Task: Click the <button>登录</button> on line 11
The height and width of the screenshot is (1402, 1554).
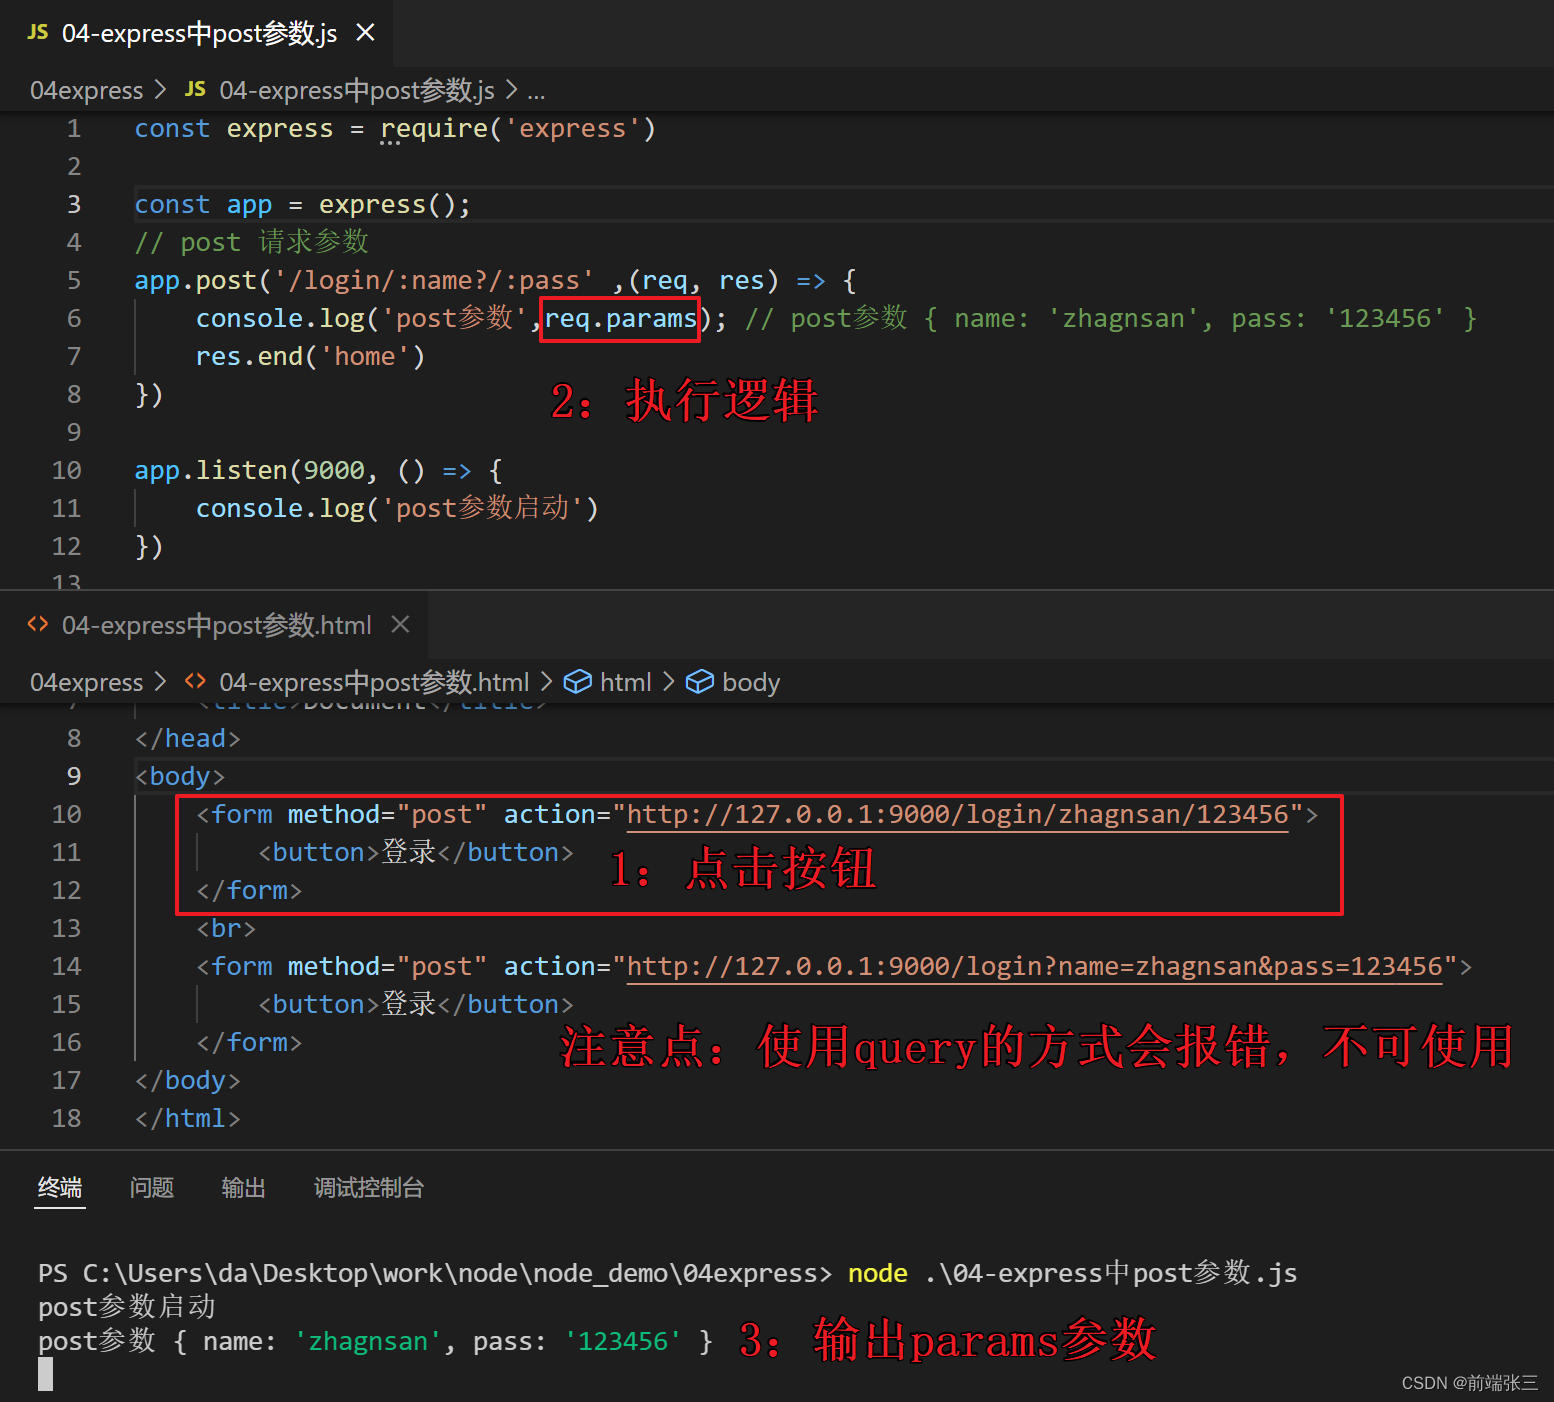Action: pos(416,853)
